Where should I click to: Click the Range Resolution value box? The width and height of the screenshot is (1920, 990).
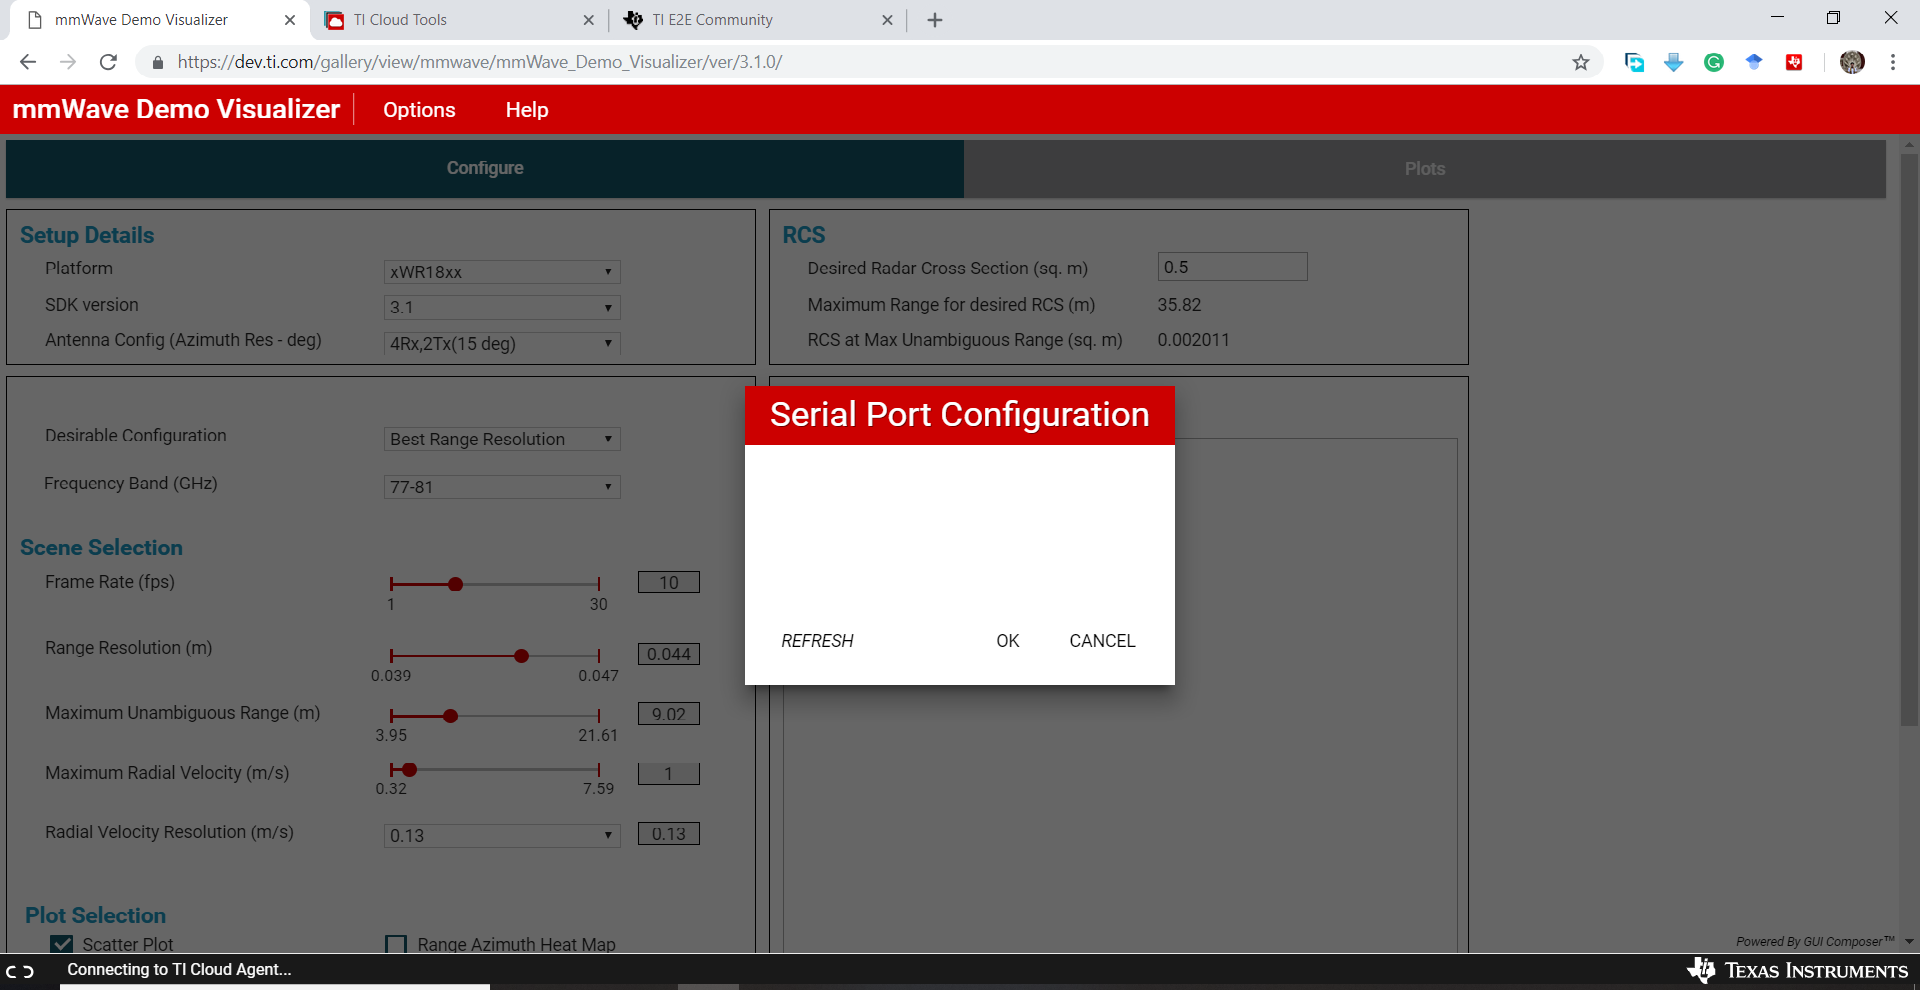click(x=669, y=654)
